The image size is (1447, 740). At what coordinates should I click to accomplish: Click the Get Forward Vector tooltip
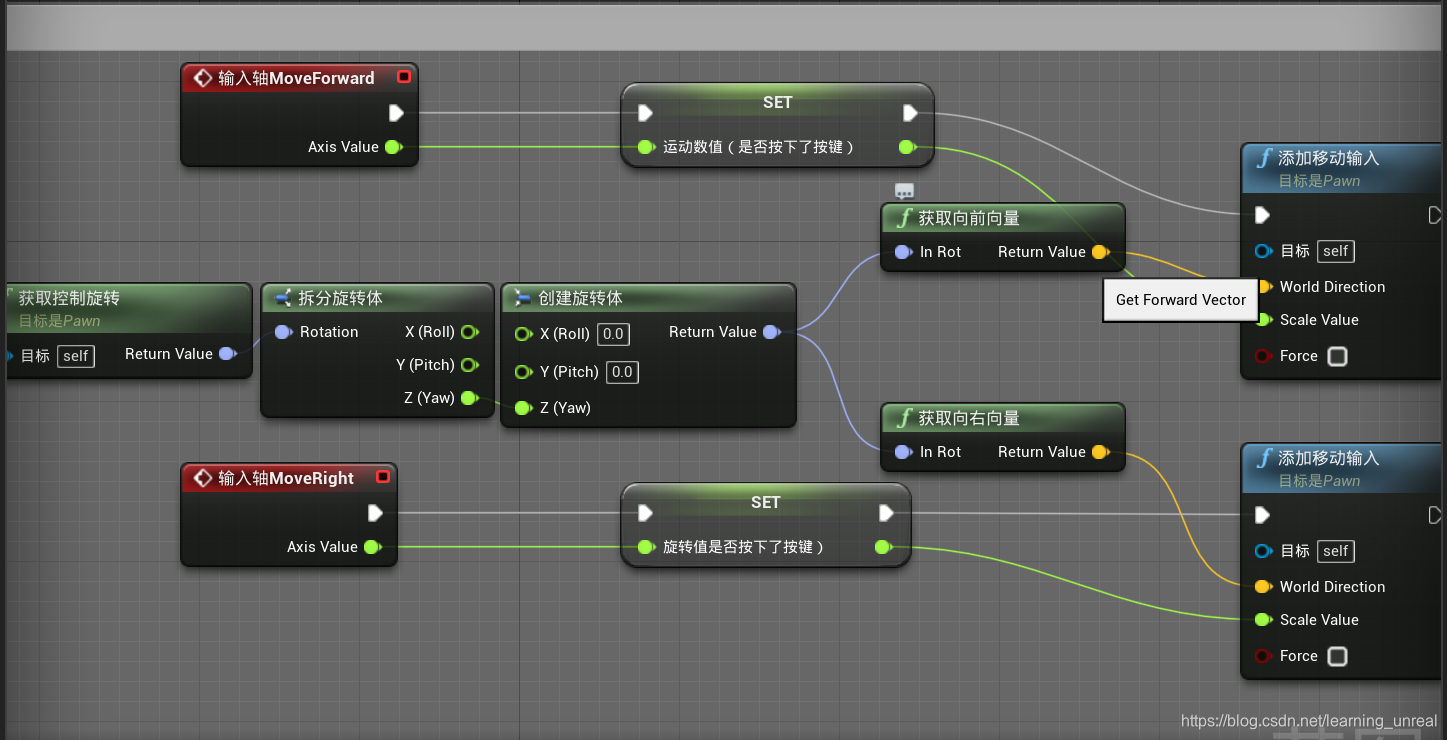(1181, 300)
